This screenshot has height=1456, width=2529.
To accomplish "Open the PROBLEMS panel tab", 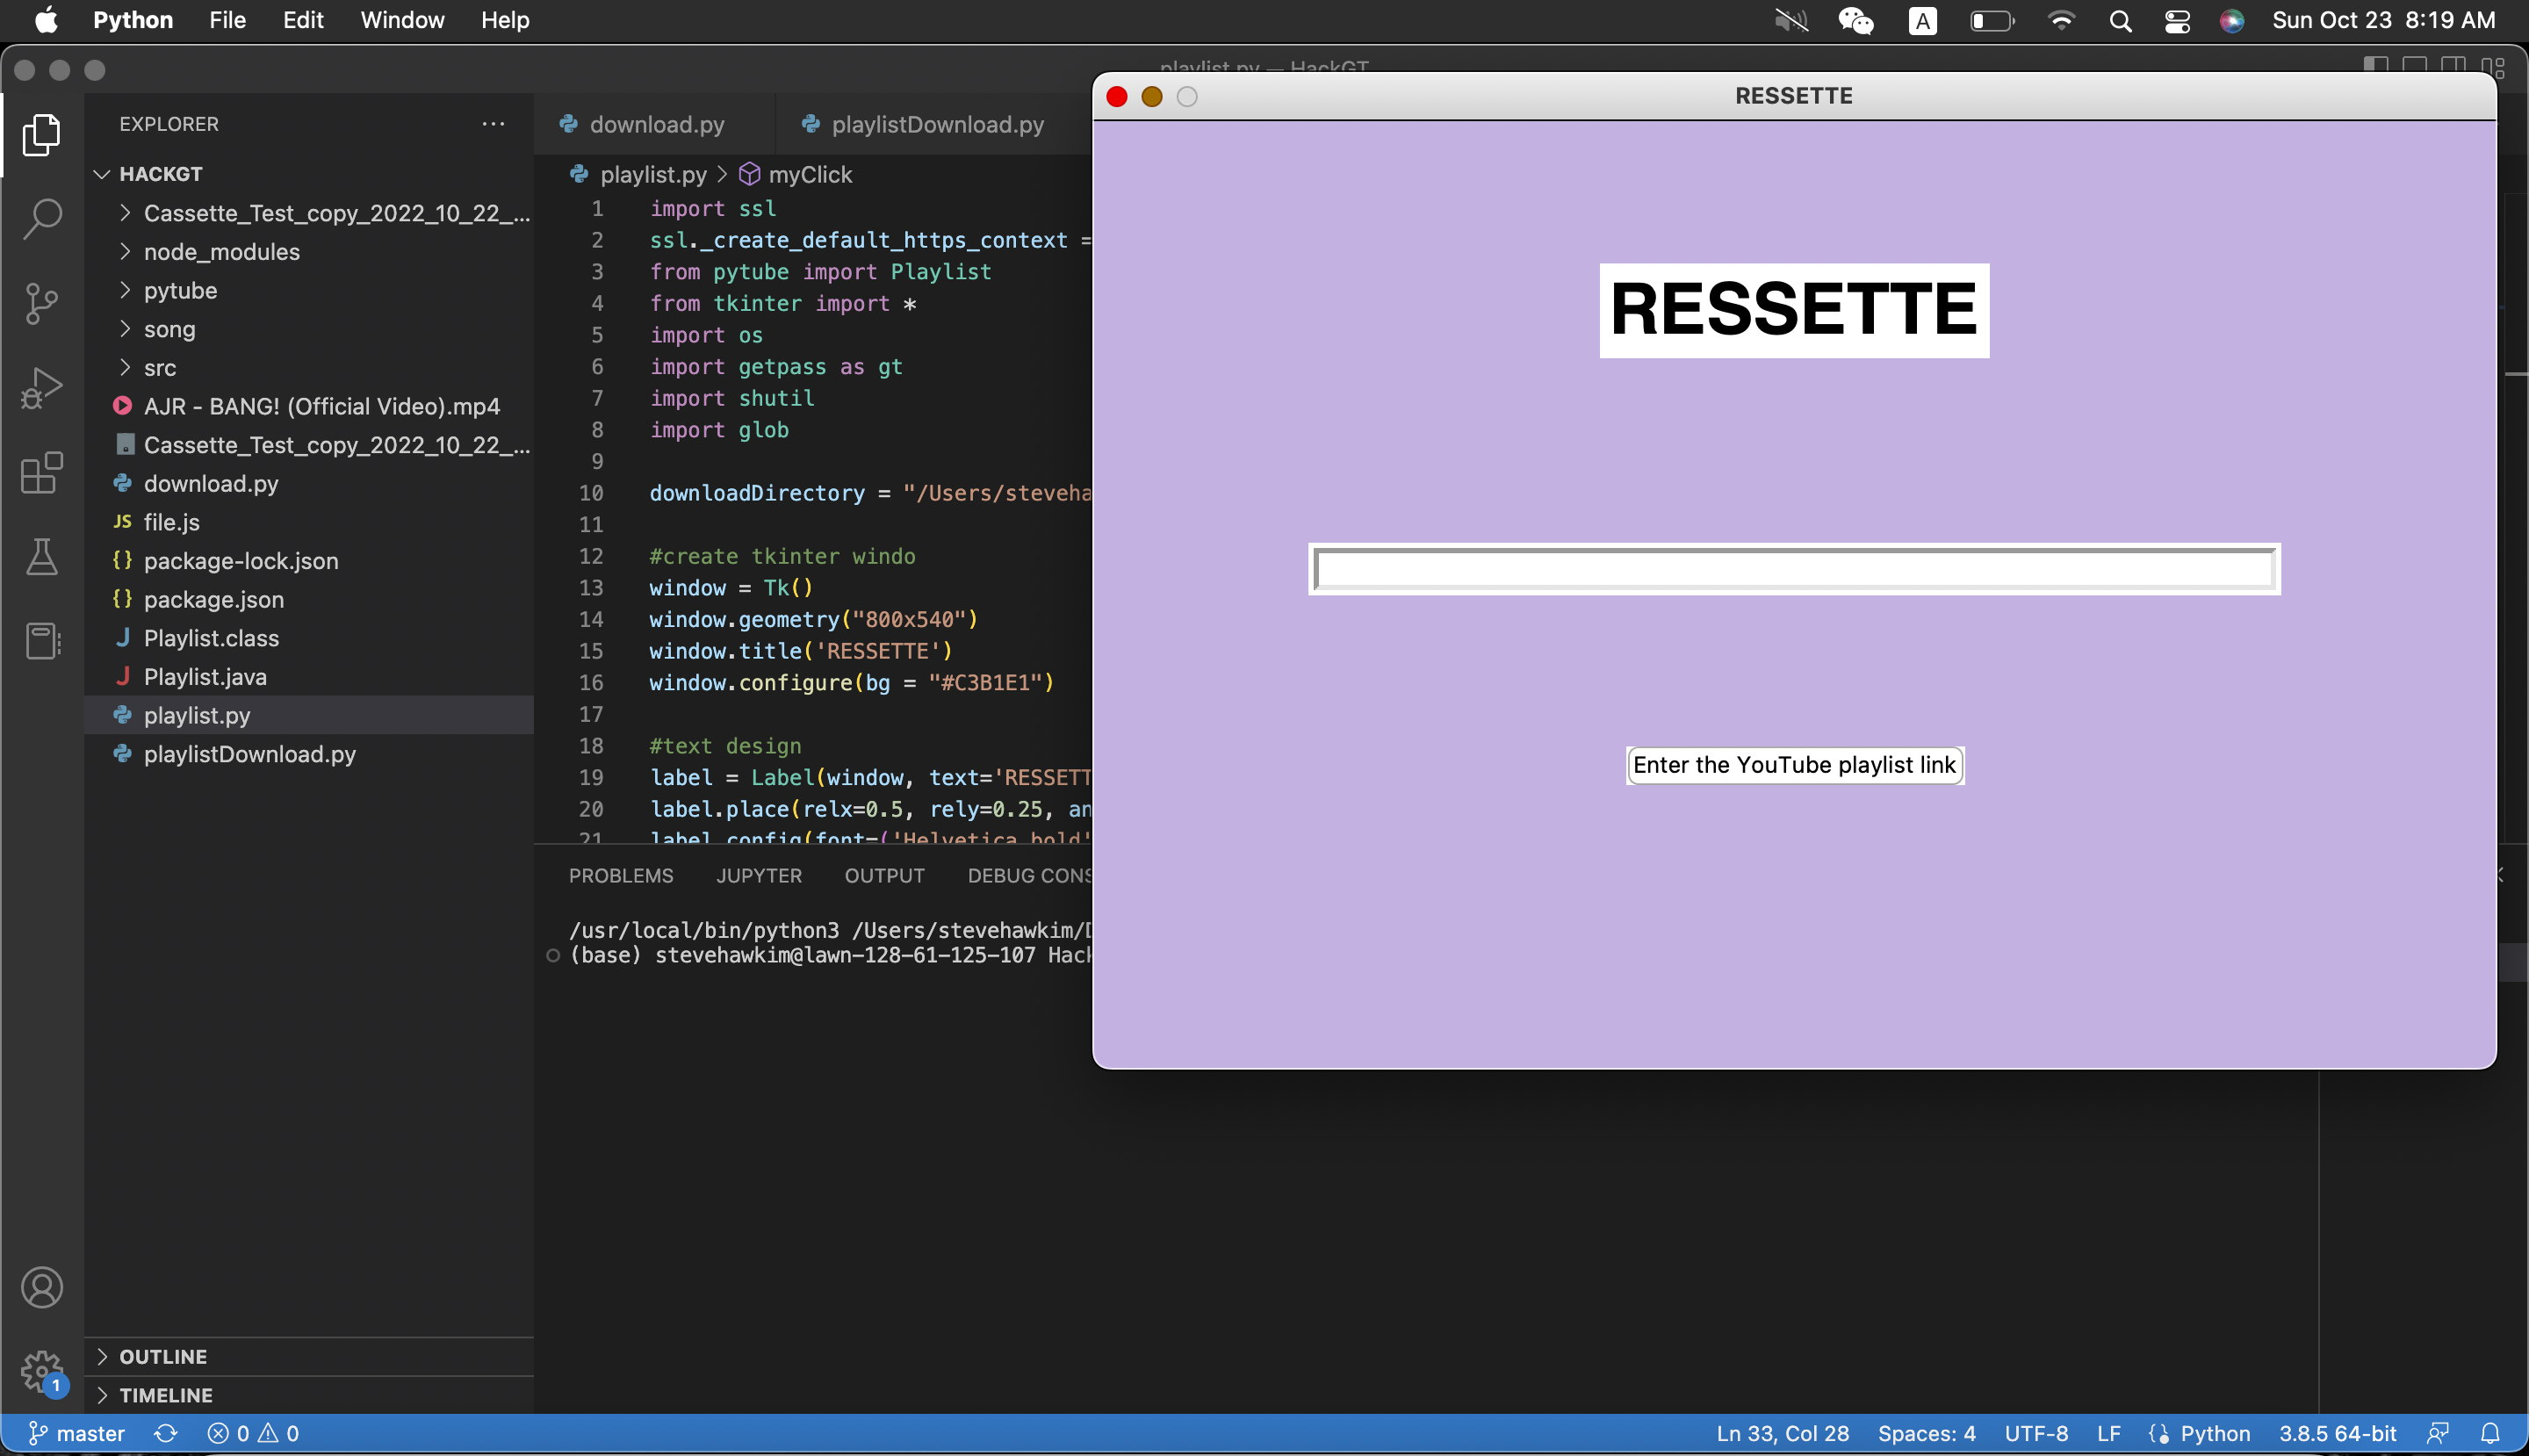I will click(620, 875).
